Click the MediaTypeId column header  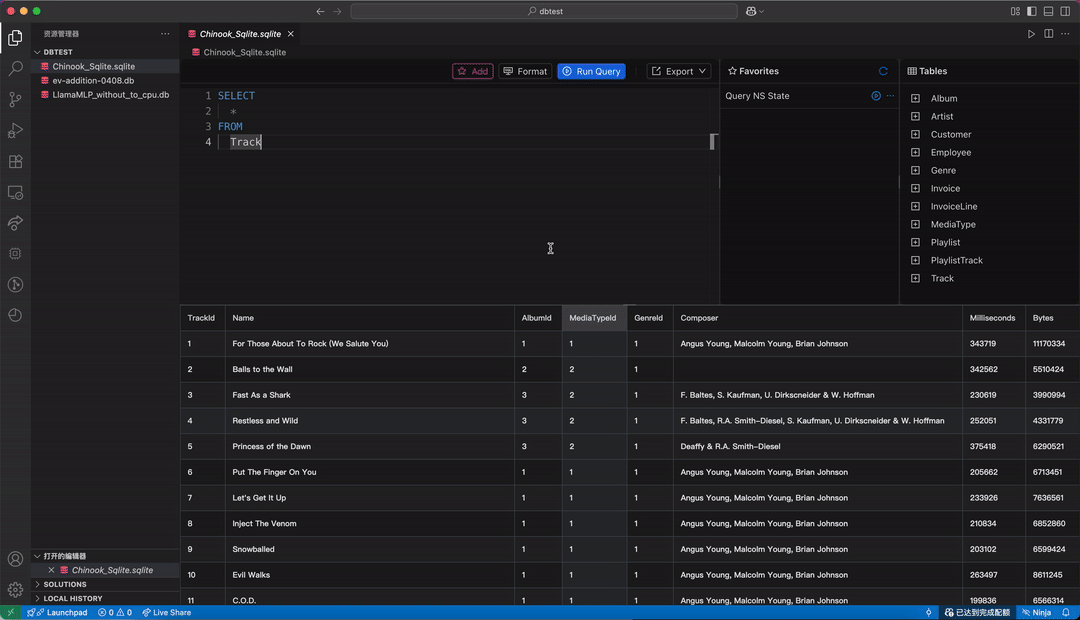click(594, 318)
